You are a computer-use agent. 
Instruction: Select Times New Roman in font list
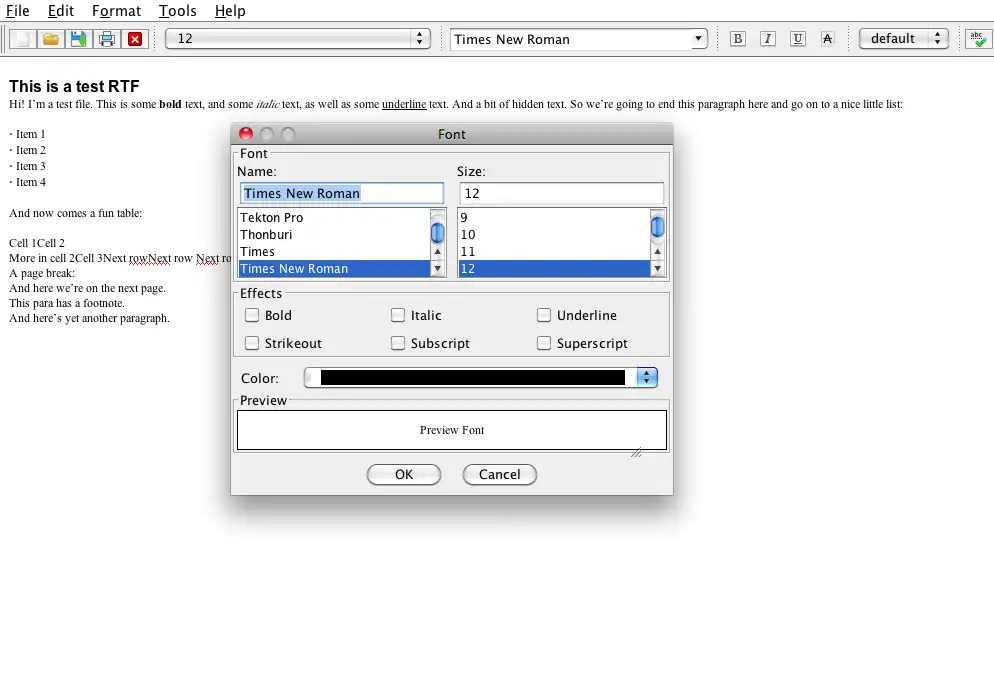334,269
